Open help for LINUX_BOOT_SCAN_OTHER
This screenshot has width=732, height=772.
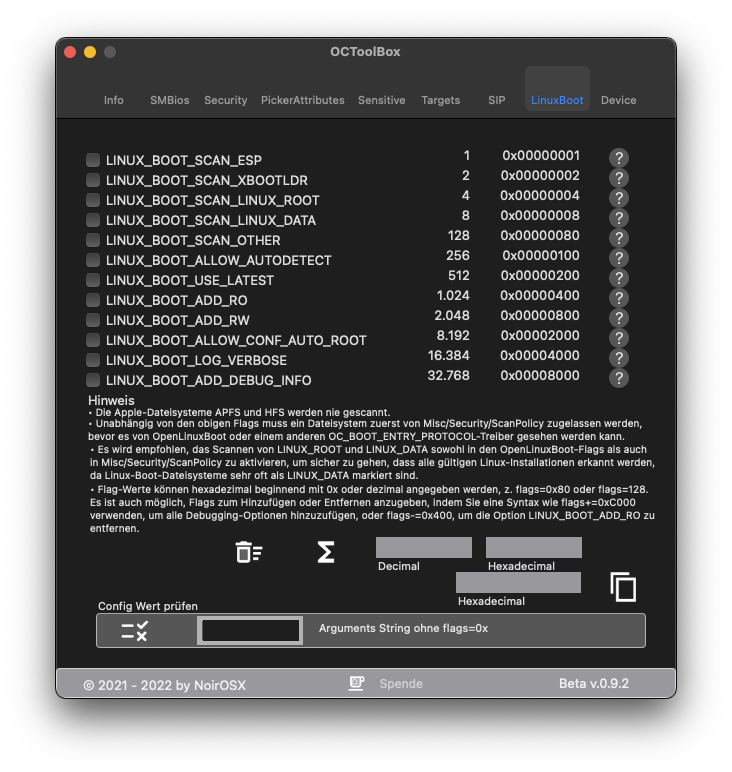[x=618, y=238]
